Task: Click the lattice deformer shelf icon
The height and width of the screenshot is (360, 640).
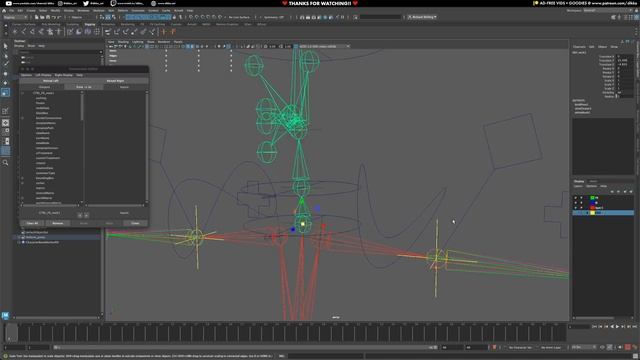Action: coord(97,31)
